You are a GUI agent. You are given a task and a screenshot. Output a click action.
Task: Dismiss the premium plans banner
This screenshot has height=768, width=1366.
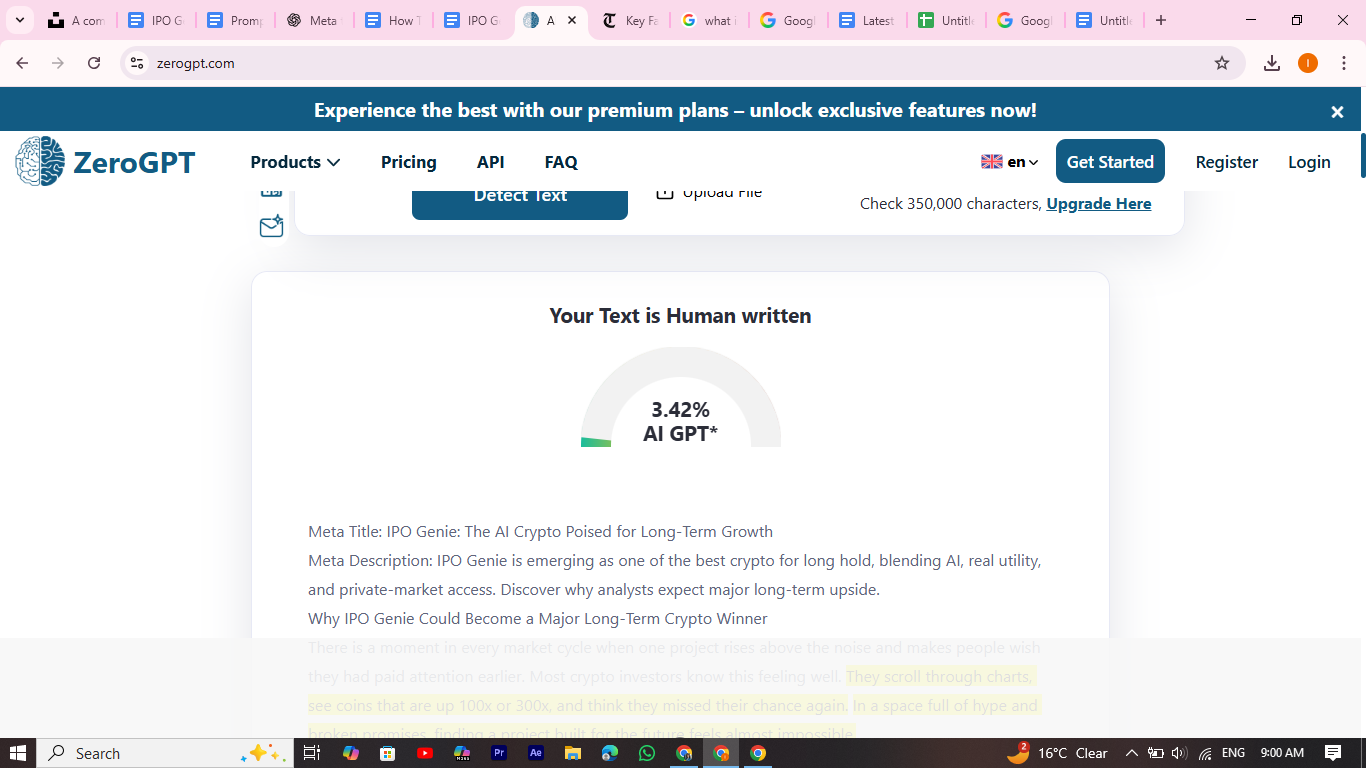tap(1337, 112)
